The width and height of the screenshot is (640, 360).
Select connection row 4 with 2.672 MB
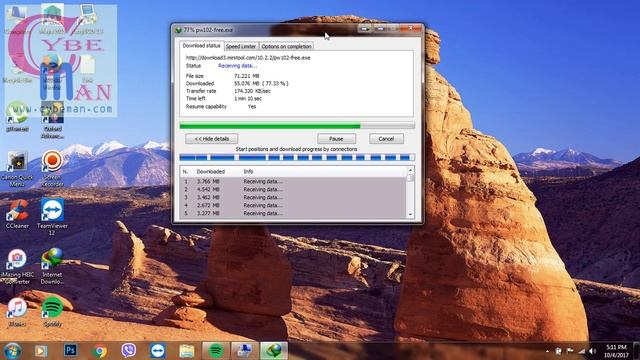pos(293,205)
